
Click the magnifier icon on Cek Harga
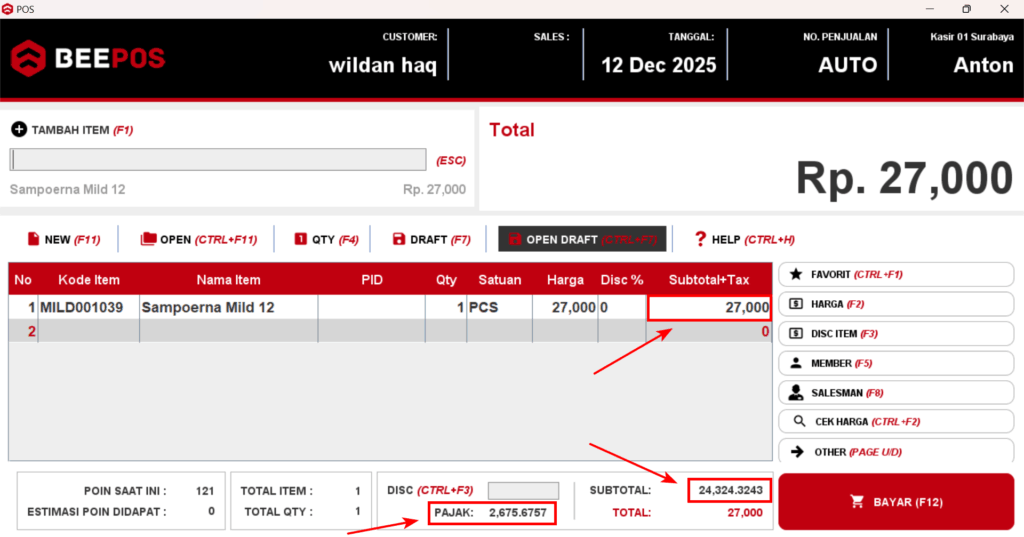[x=798, y=422]
